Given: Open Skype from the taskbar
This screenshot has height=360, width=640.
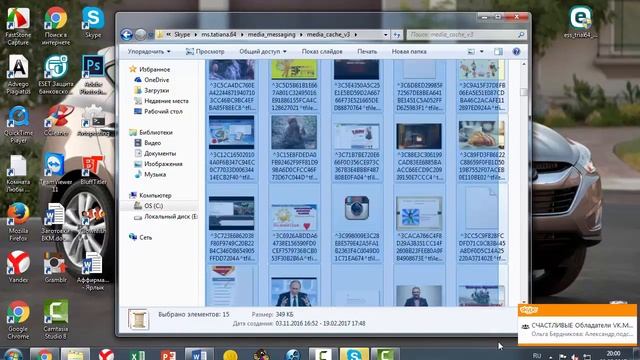Looking at the screenshot, I should 354,354.
